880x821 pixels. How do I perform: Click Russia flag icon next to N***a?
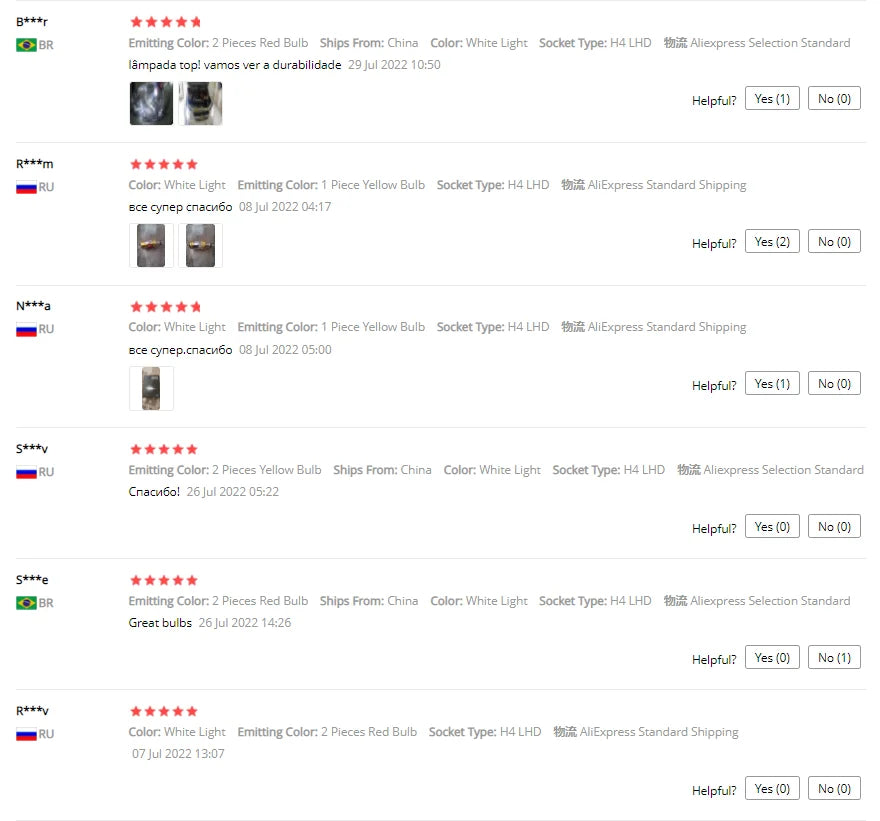point(26,329)
